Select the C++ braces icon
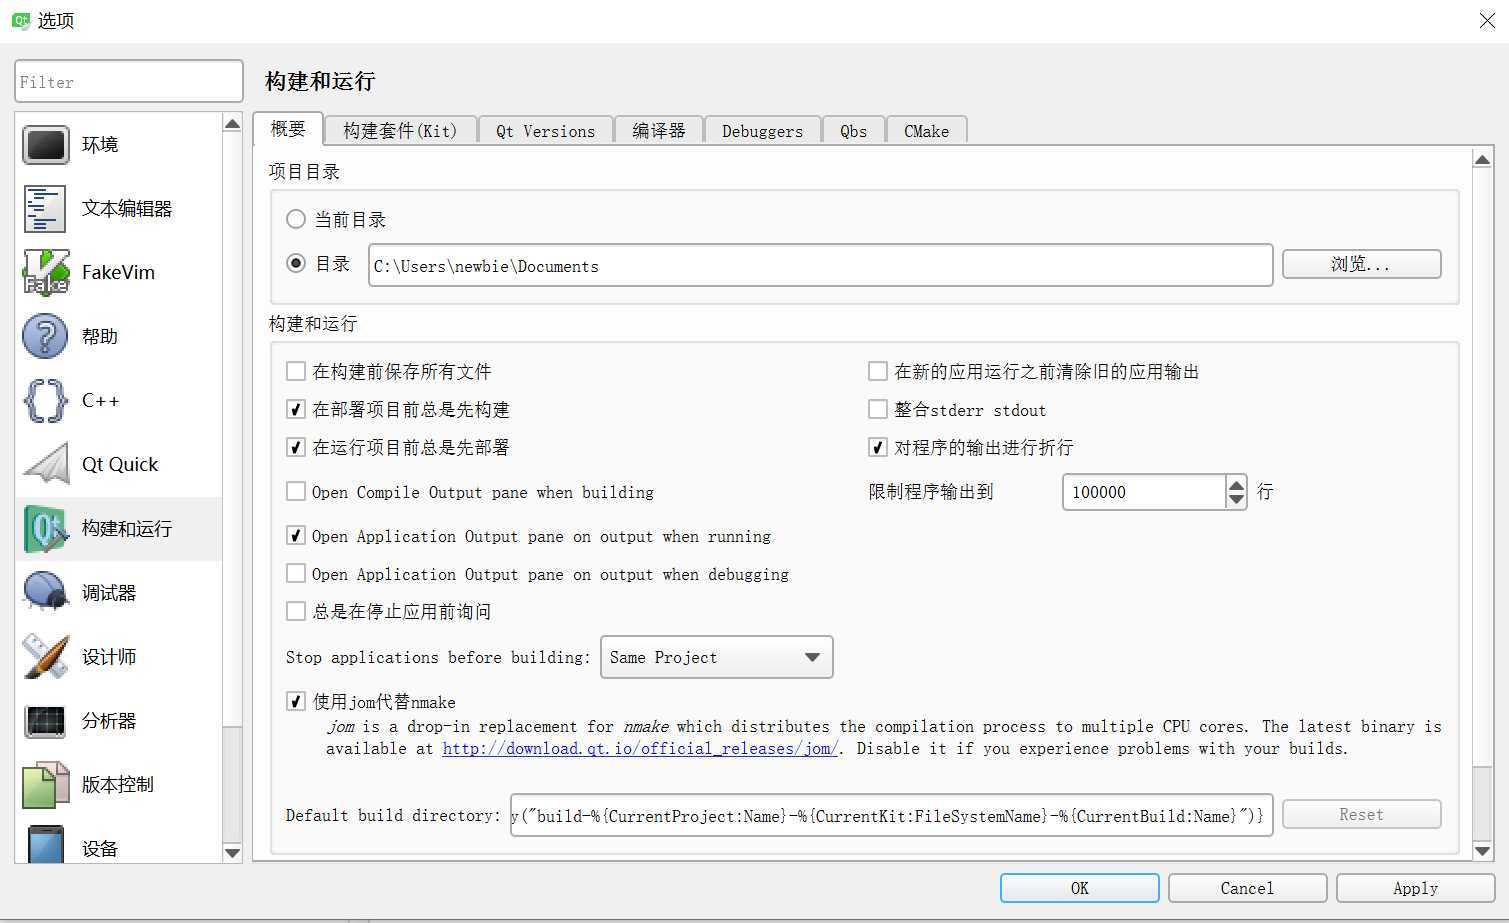Viewport: 1509px width, 923px height. [x=46, y=401]
